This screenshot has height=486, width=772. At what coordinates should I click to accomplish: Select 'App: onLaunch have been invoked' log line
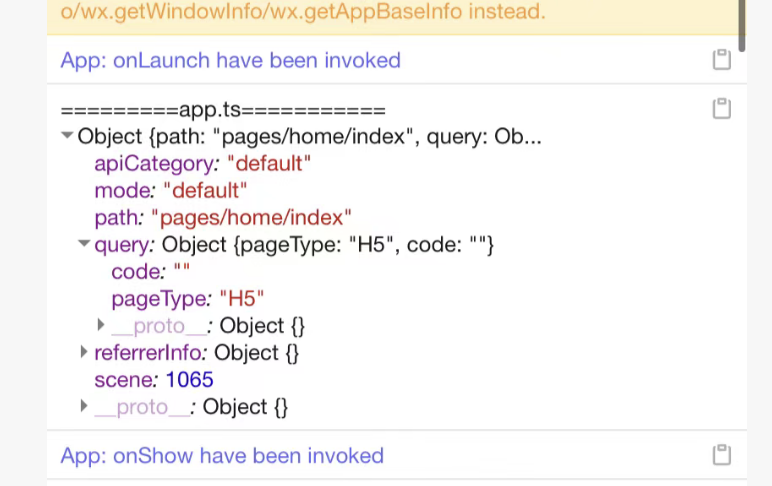tap(230, 61)
